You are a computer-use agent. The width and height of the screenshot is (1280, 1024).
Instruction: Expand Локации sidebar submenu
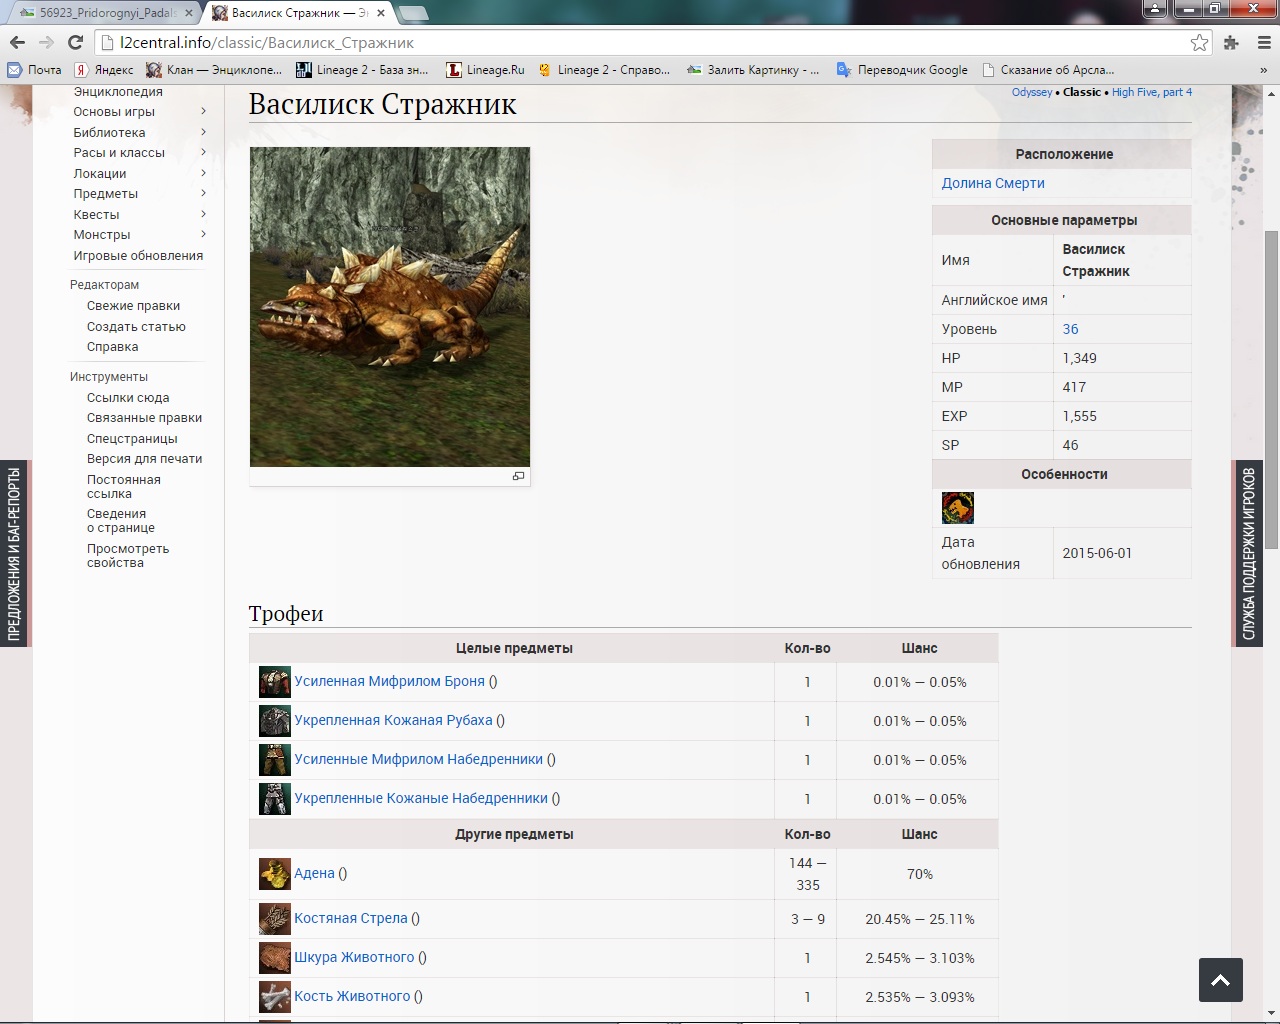203,173
